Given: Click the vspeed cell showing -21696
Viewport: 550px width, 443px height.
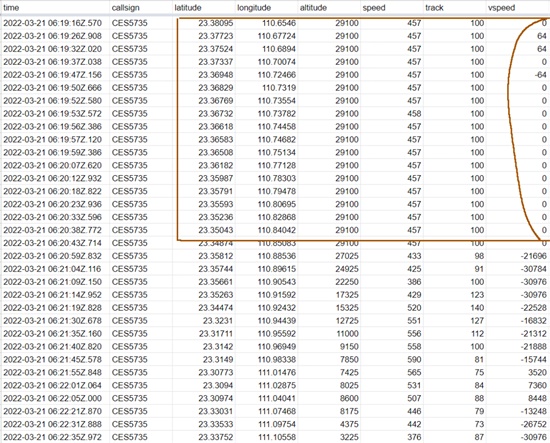Looking at the screenshot, I should click(x=518, y=256).
